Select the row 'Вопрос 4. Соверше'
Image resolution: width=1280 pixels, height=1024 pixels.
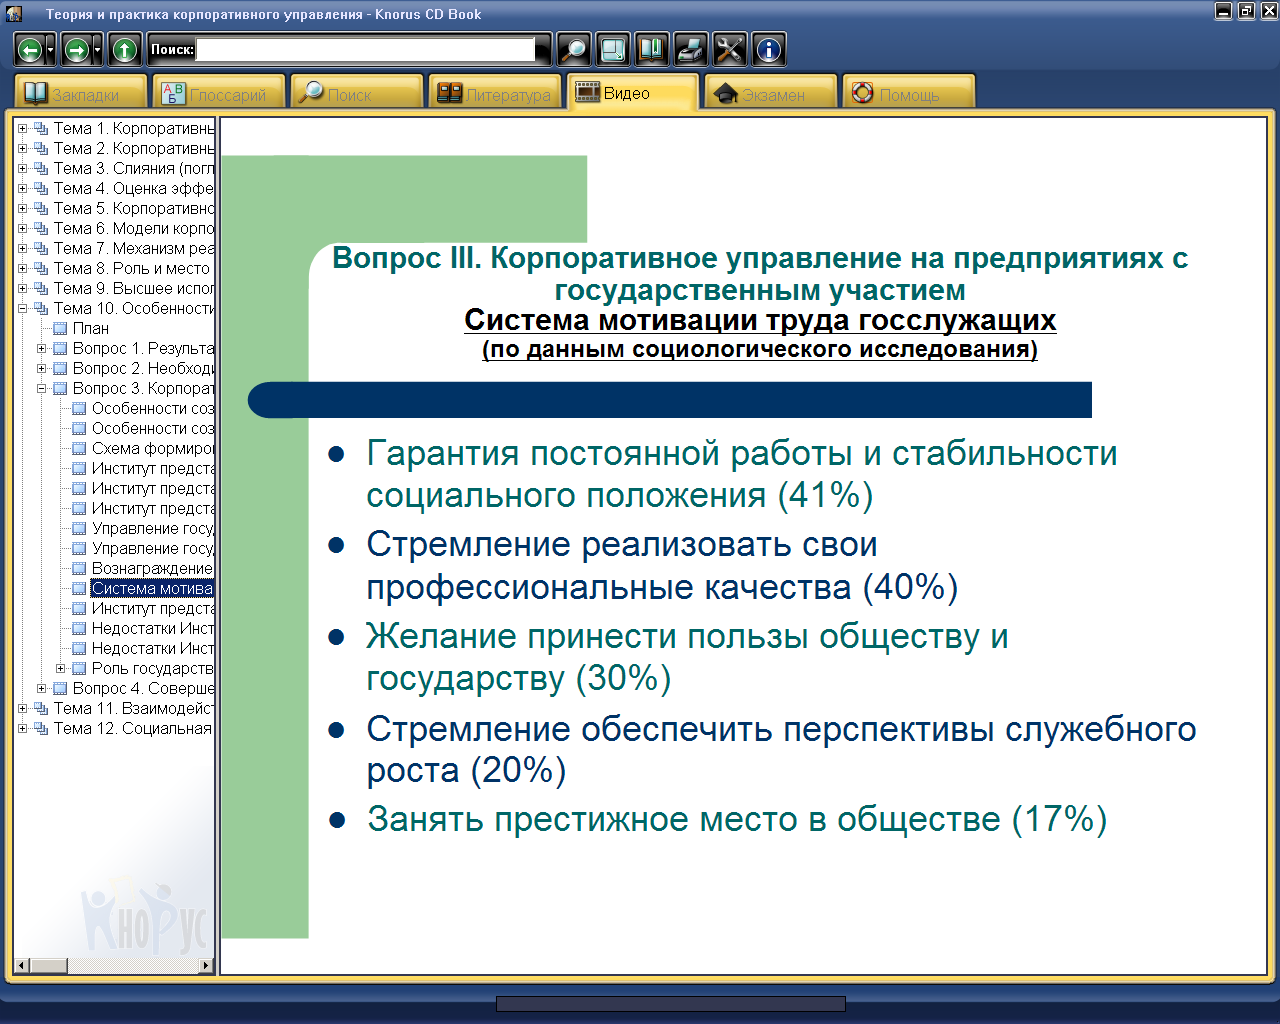tap(143, 688)
